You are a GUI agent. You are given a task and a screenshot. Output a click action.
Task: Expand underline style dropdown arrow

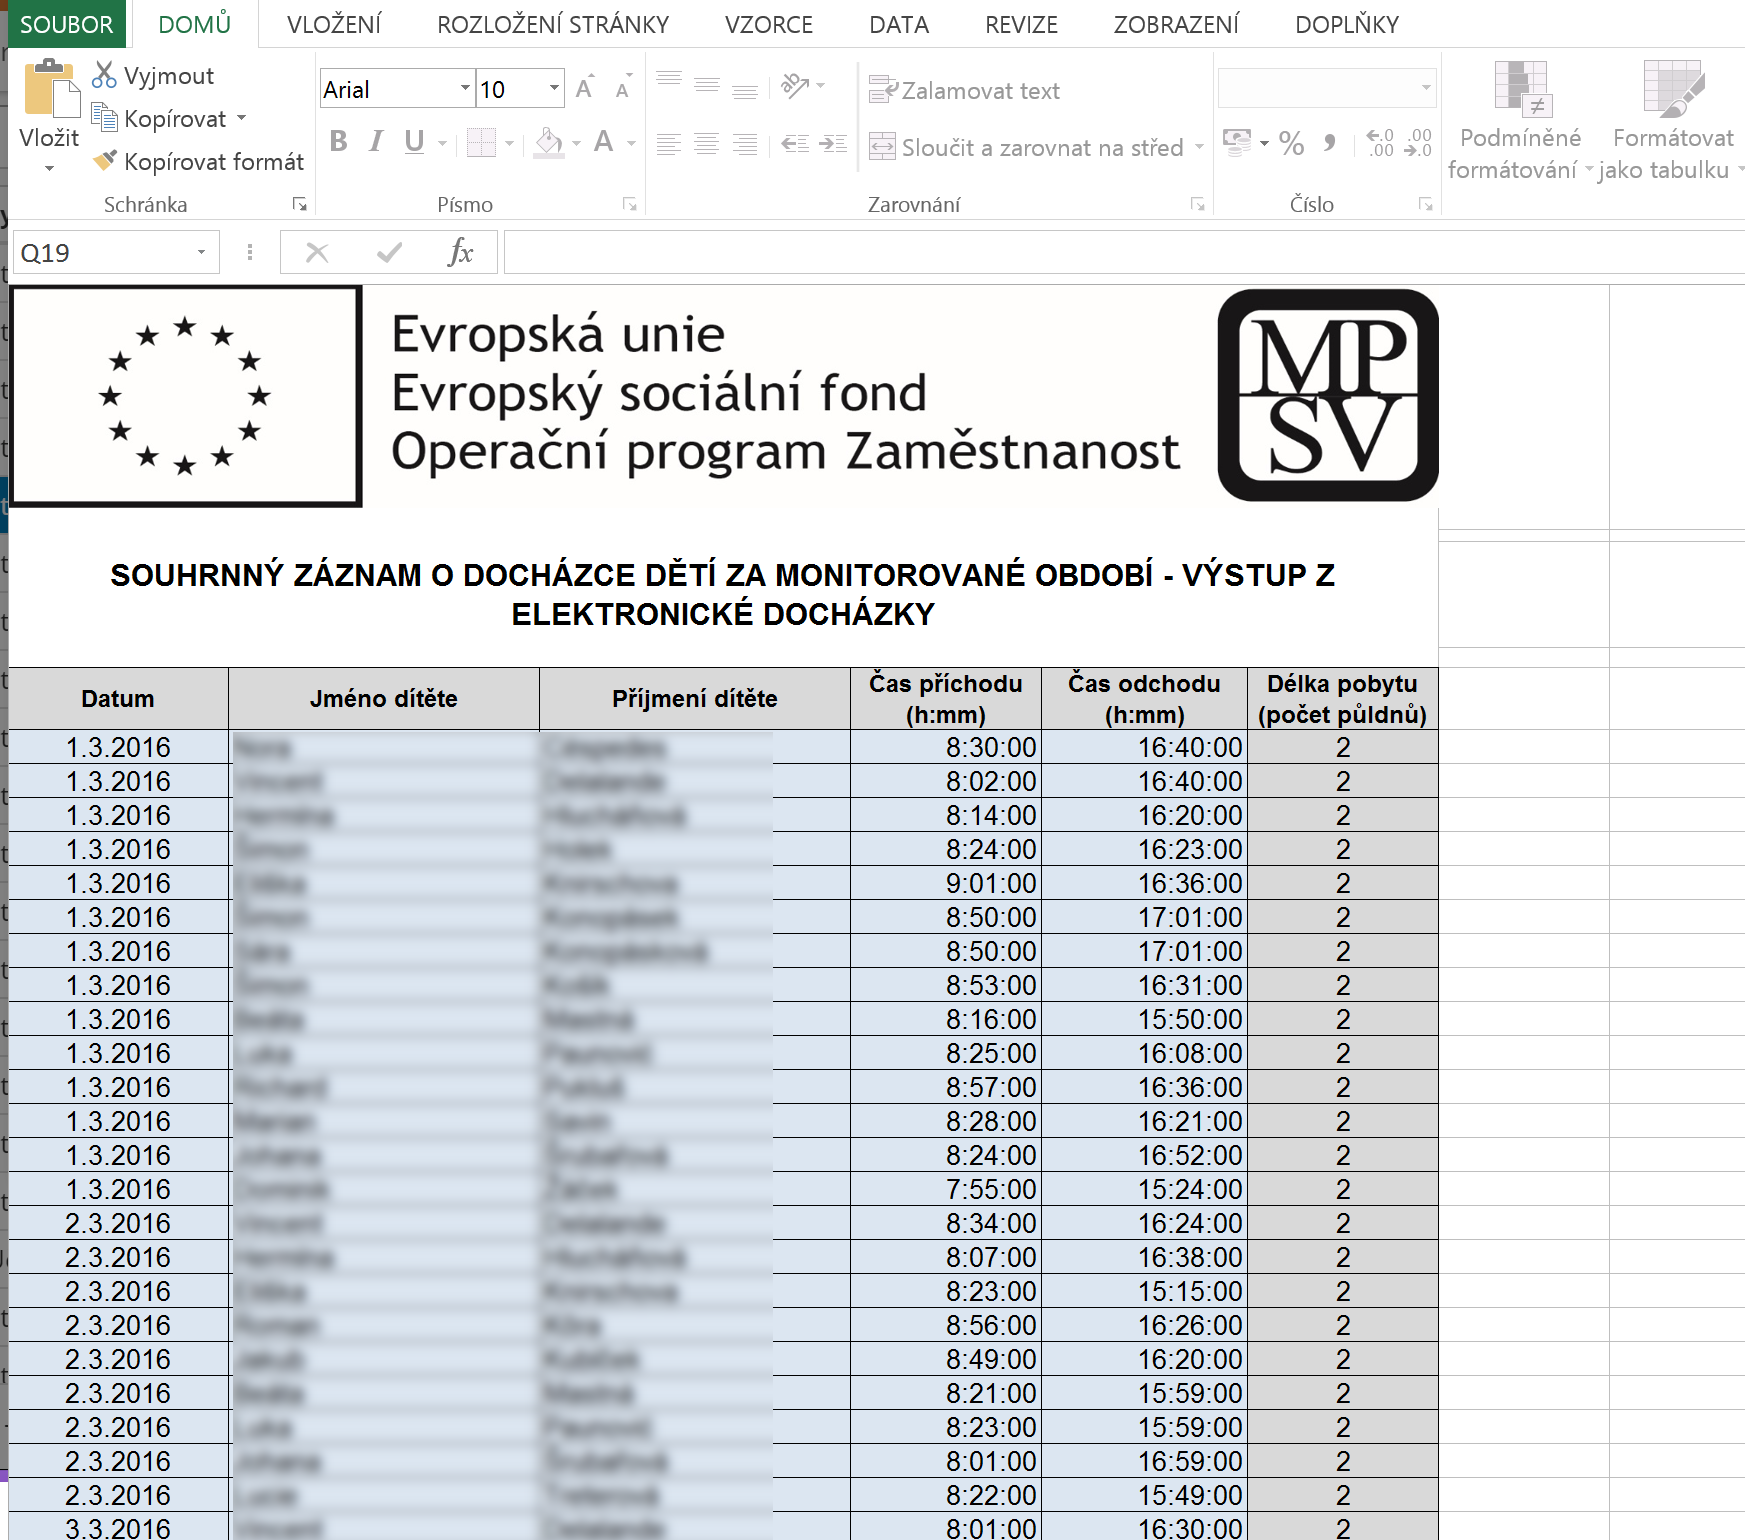pos(442,143)
